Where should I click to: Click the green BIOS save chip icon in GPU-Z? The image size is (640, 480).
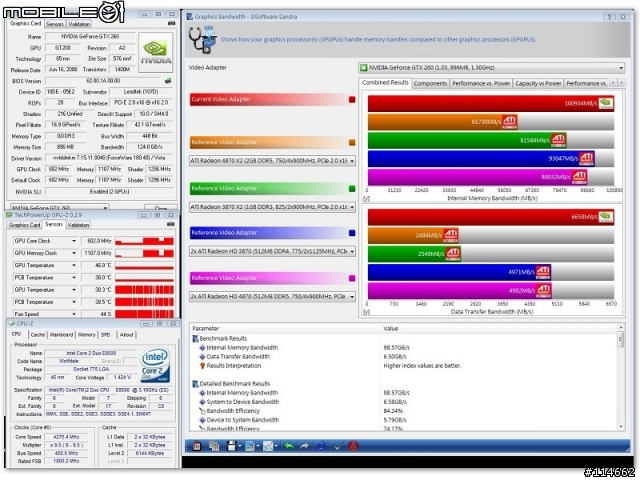coord(168,81)
